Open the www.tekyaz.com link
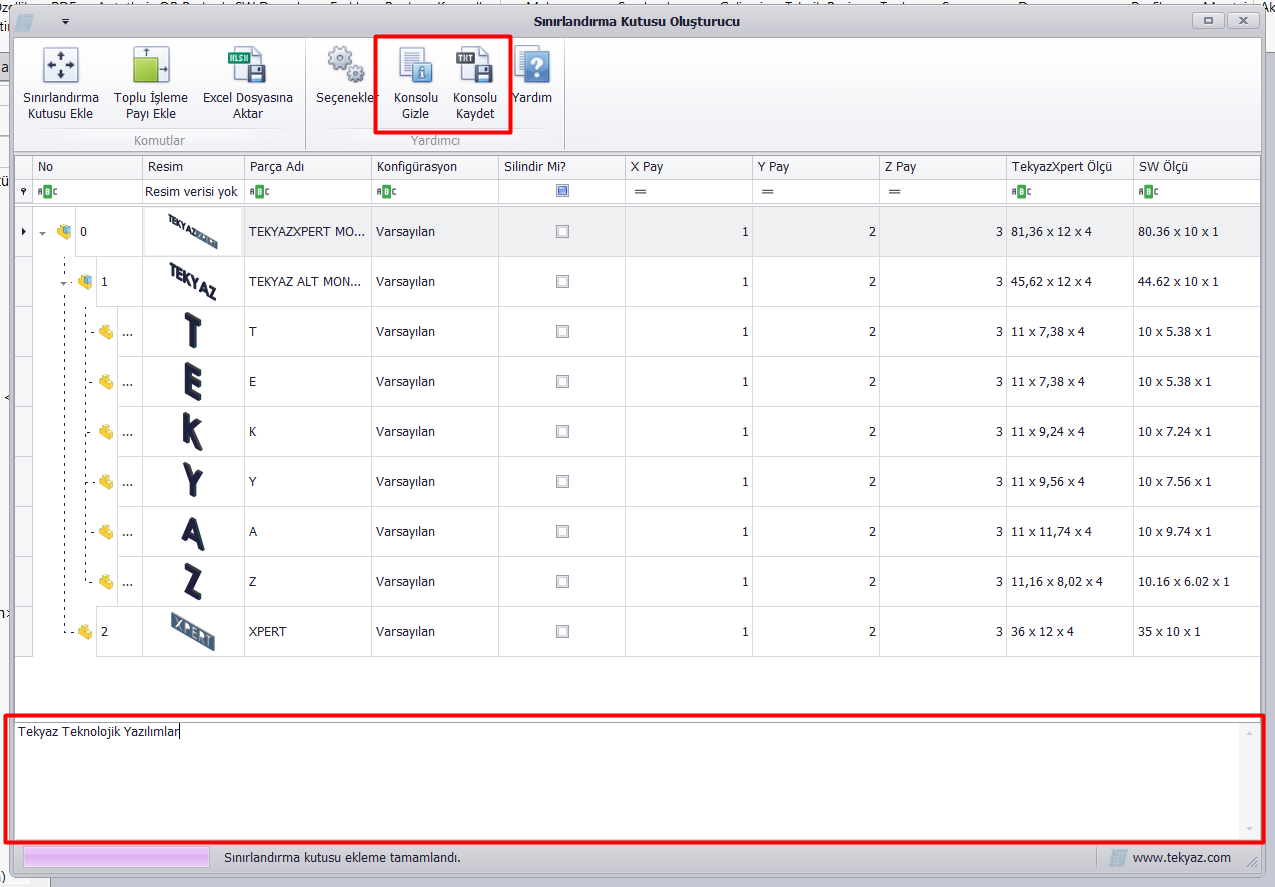The width and height of the screenshot is (1275, 887). pyautogui.click(x=1182, y=858)
